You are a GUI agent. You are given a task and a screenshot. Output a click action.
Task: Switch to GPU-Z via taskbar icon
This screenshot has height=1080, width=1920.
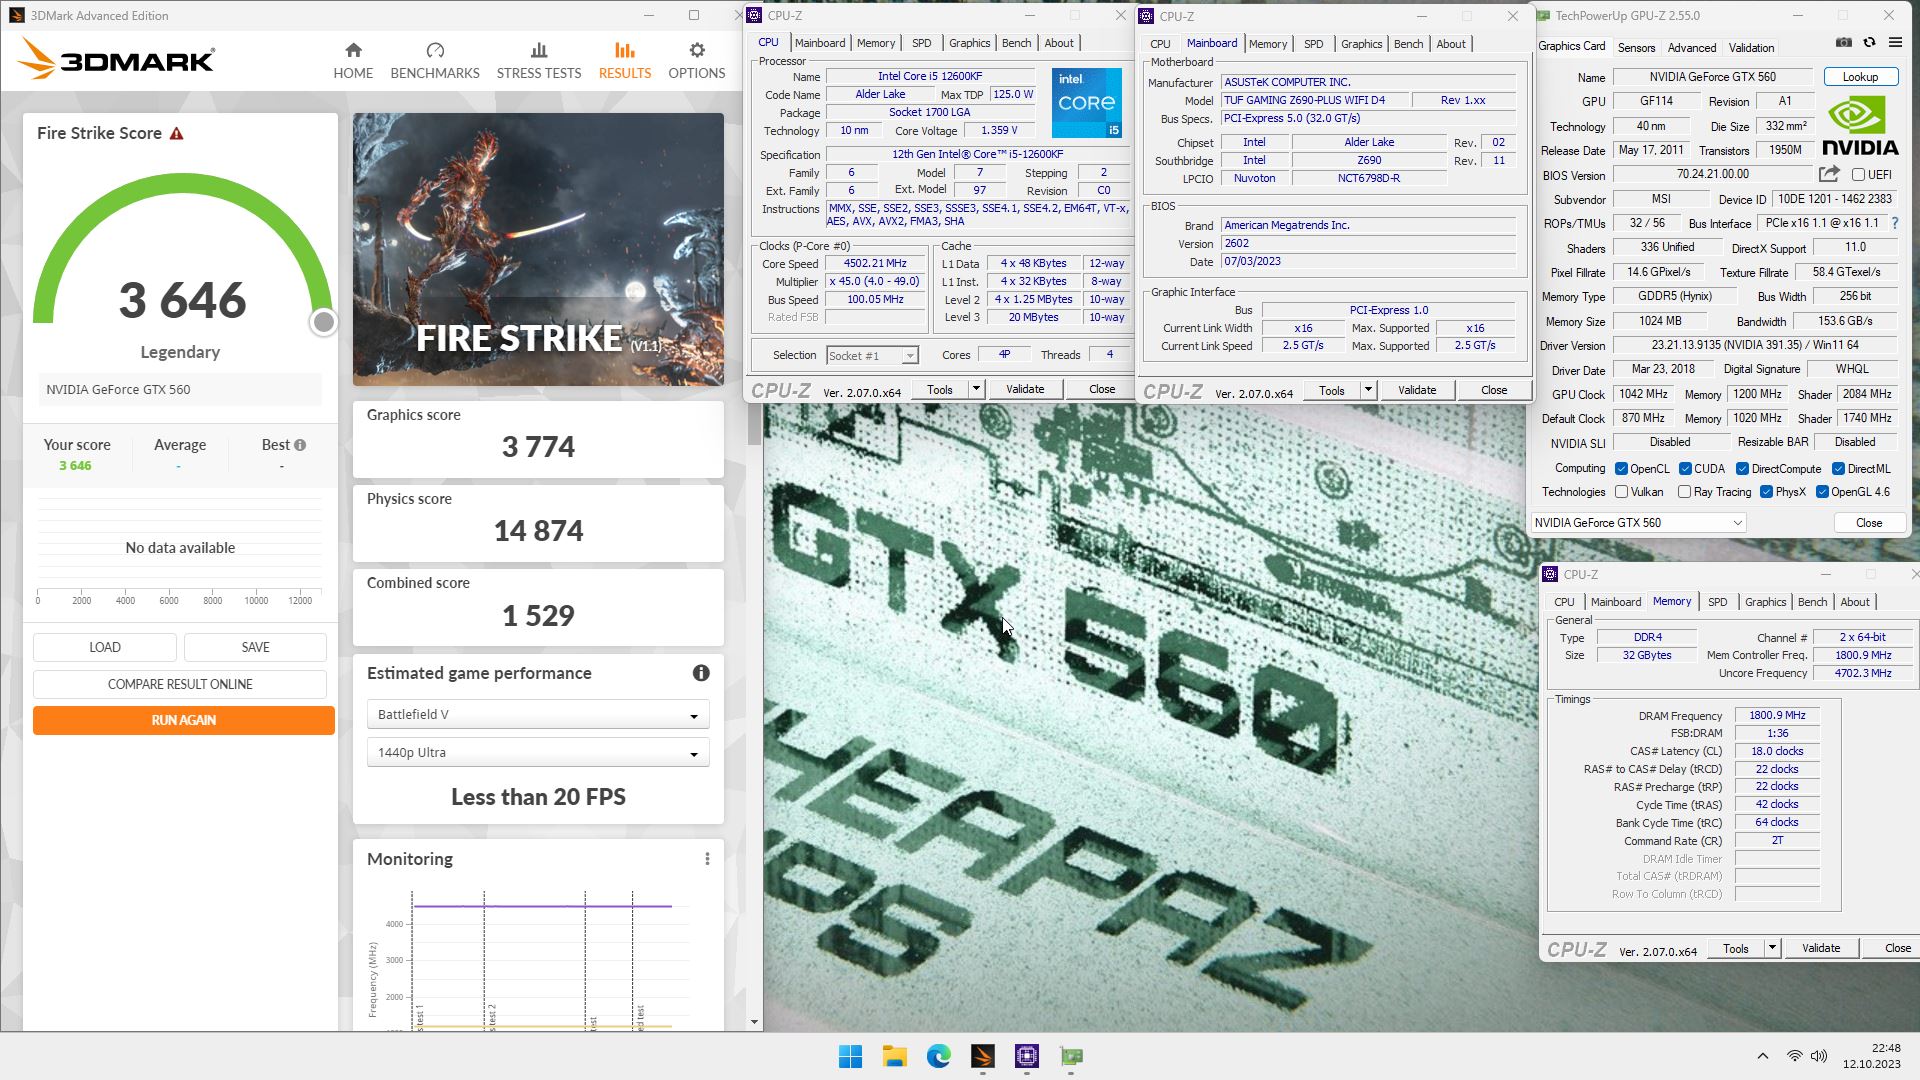1071,1056
